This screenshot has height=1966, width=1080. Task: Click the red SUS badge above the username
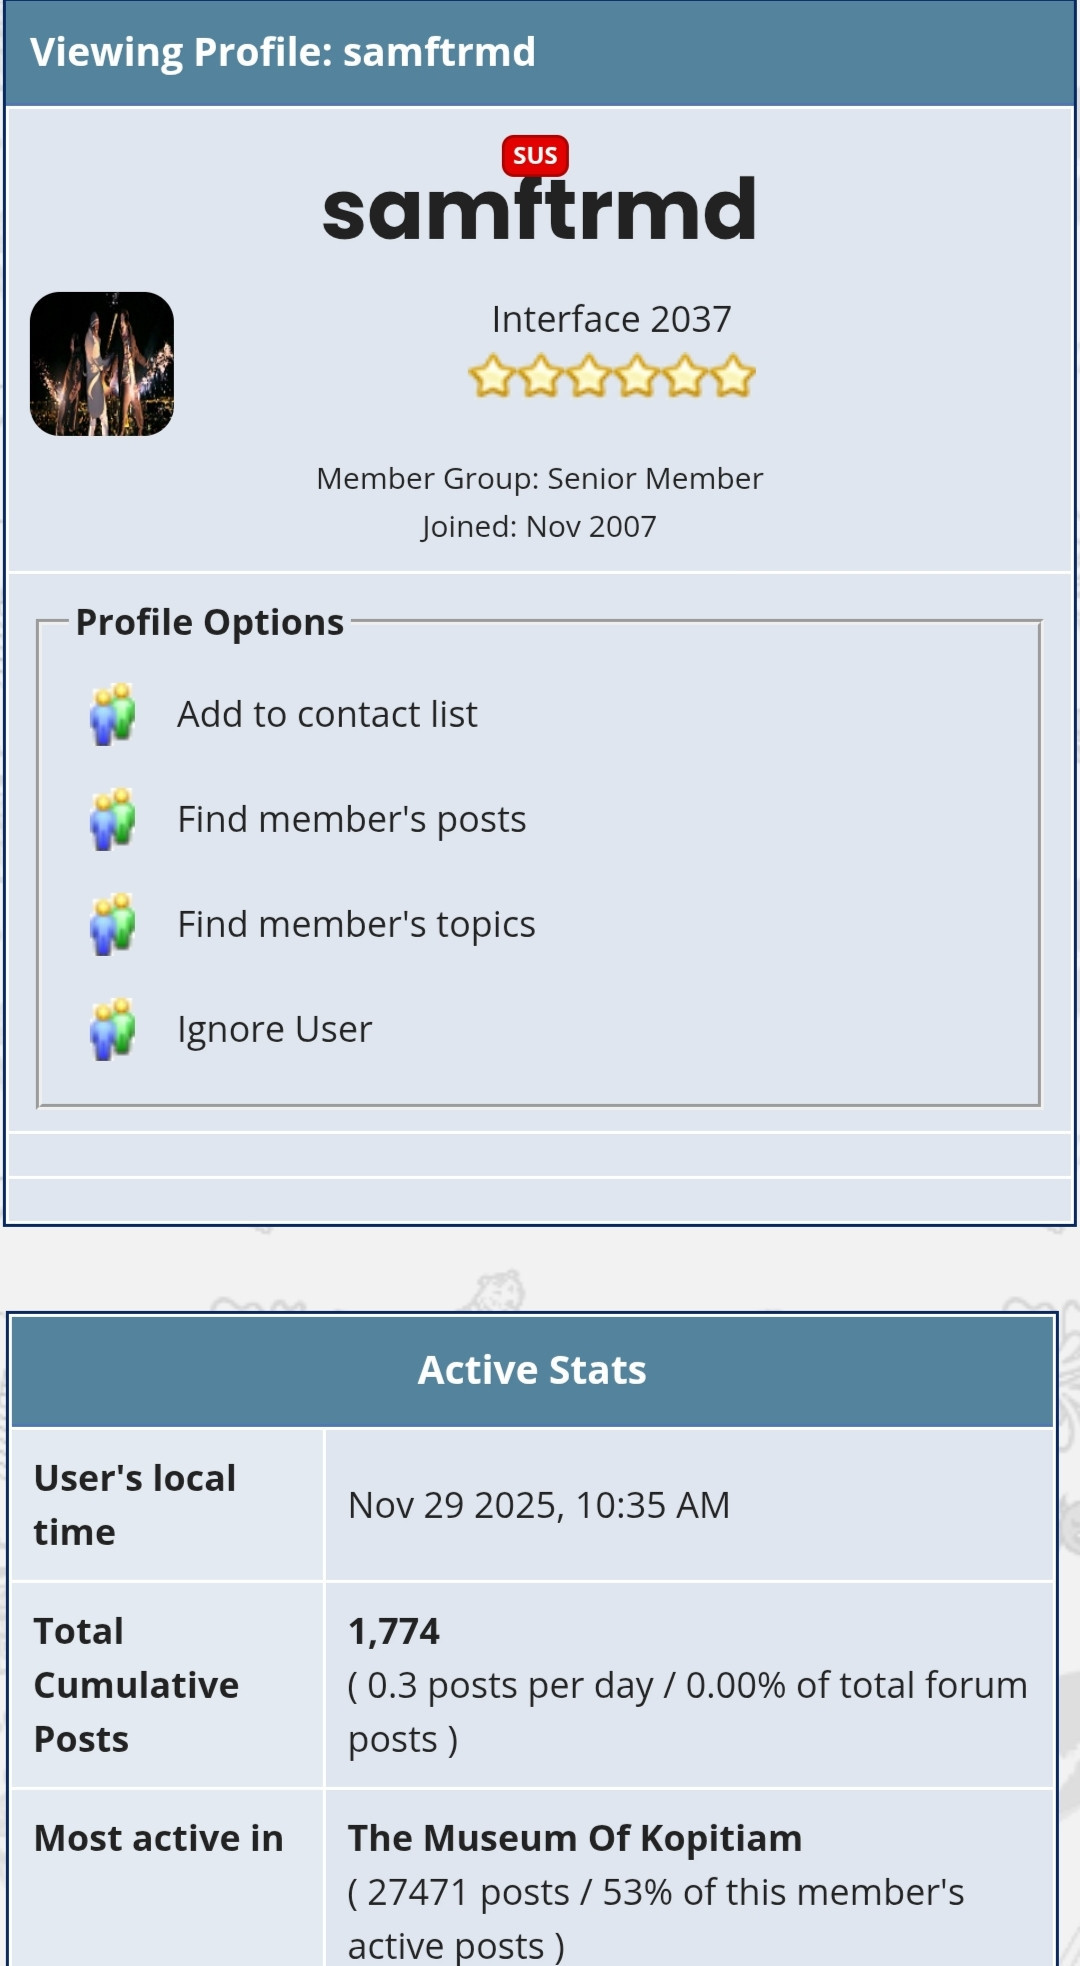(534, 154)
